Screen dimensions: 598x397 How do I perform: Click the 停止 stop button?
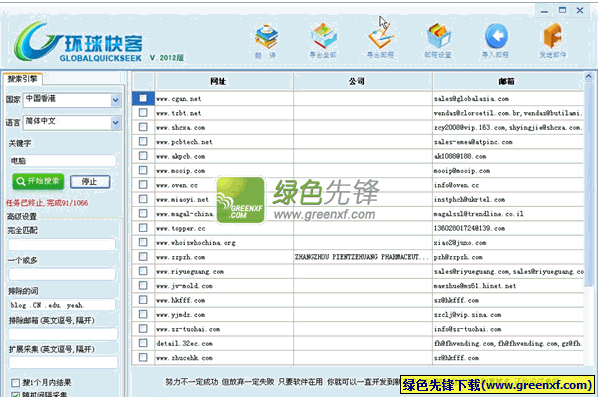[x=90, y=182]
